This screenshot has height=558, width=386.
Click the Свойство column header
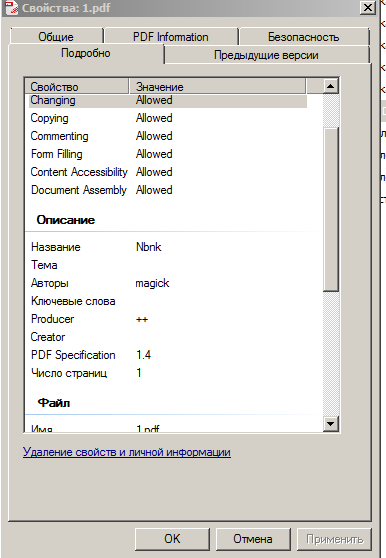click(x=76, y=86)
